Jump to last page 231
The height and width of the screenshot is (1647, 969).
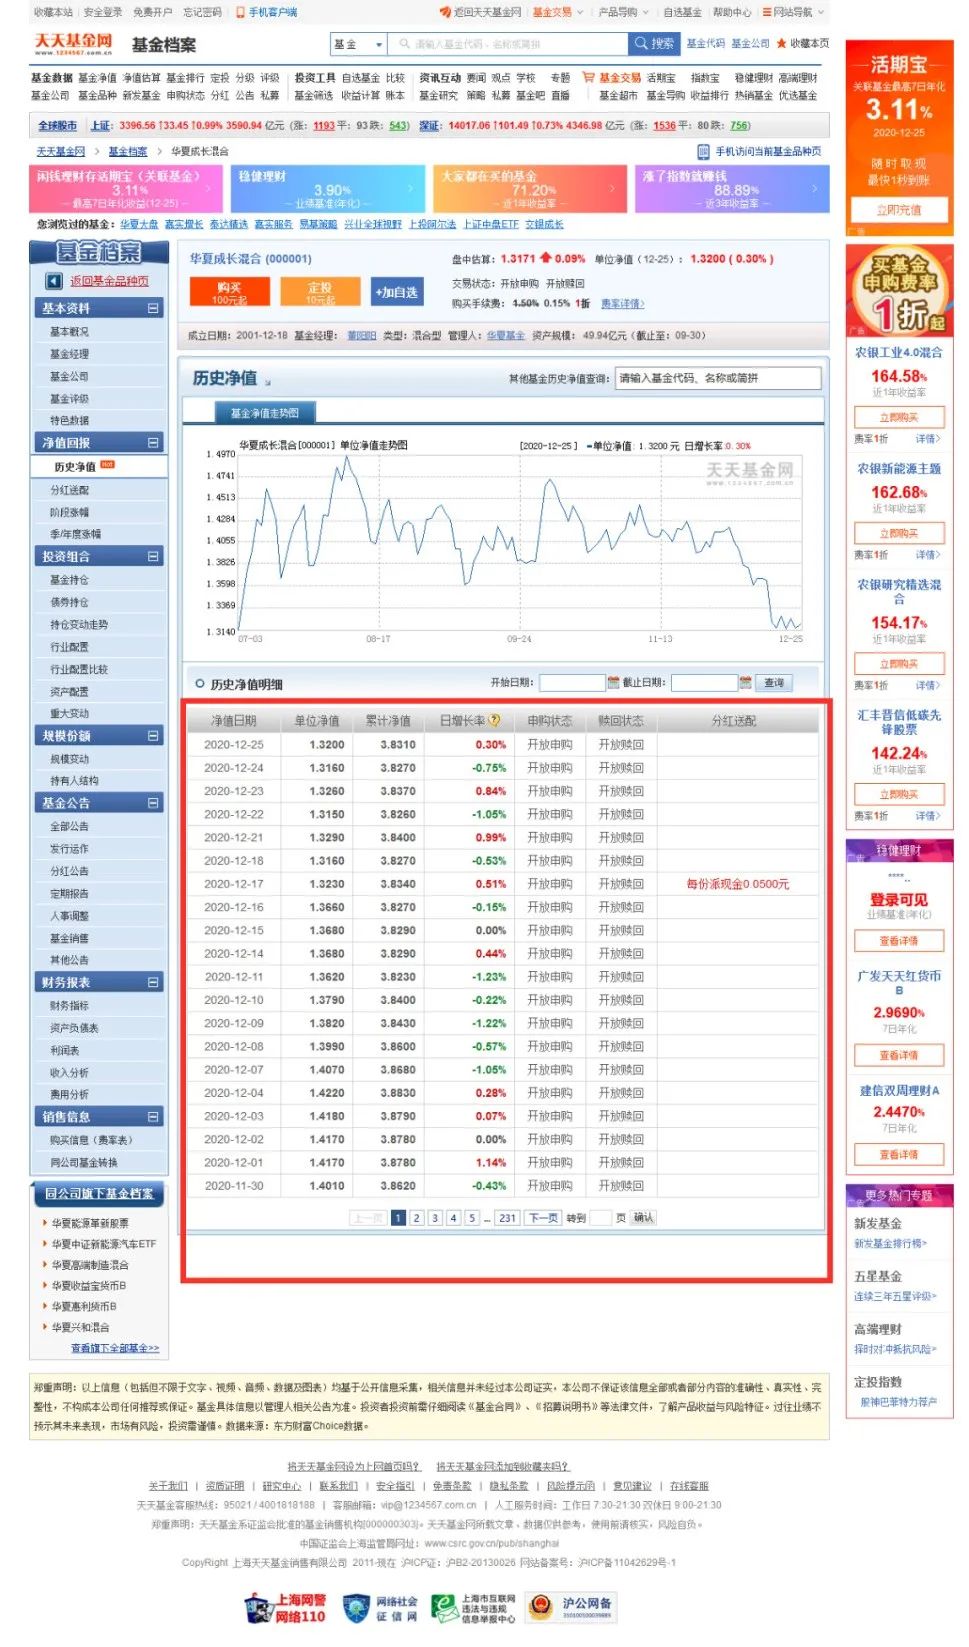[508, 1218]
